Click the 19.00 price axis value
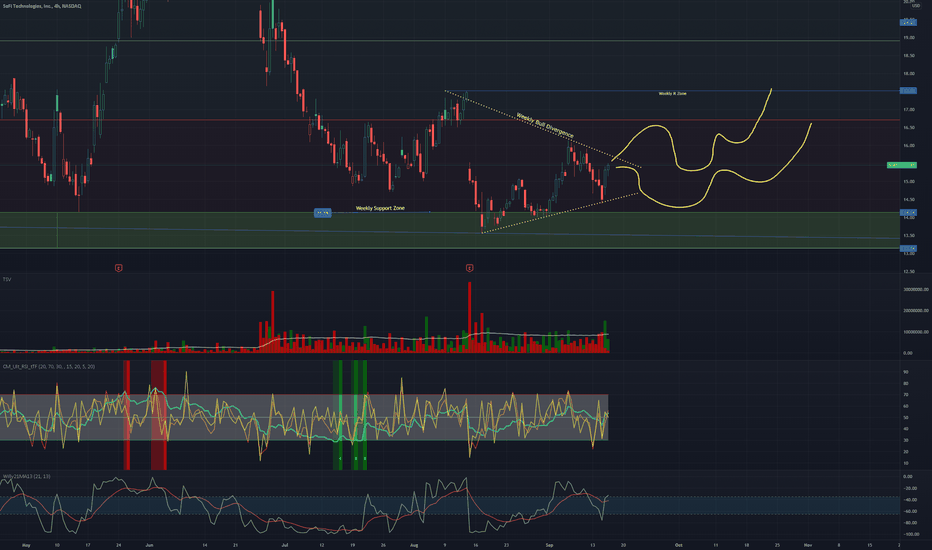Viewport: 932px width, 550px height. tap(909, 37)
